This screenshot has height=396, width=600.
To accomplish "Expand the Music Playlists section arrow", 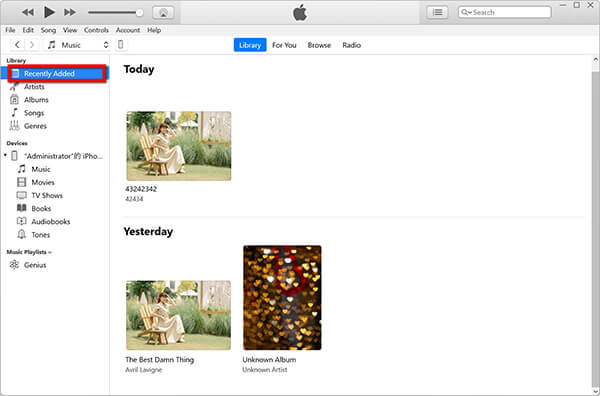I will [x=50, y=252].
